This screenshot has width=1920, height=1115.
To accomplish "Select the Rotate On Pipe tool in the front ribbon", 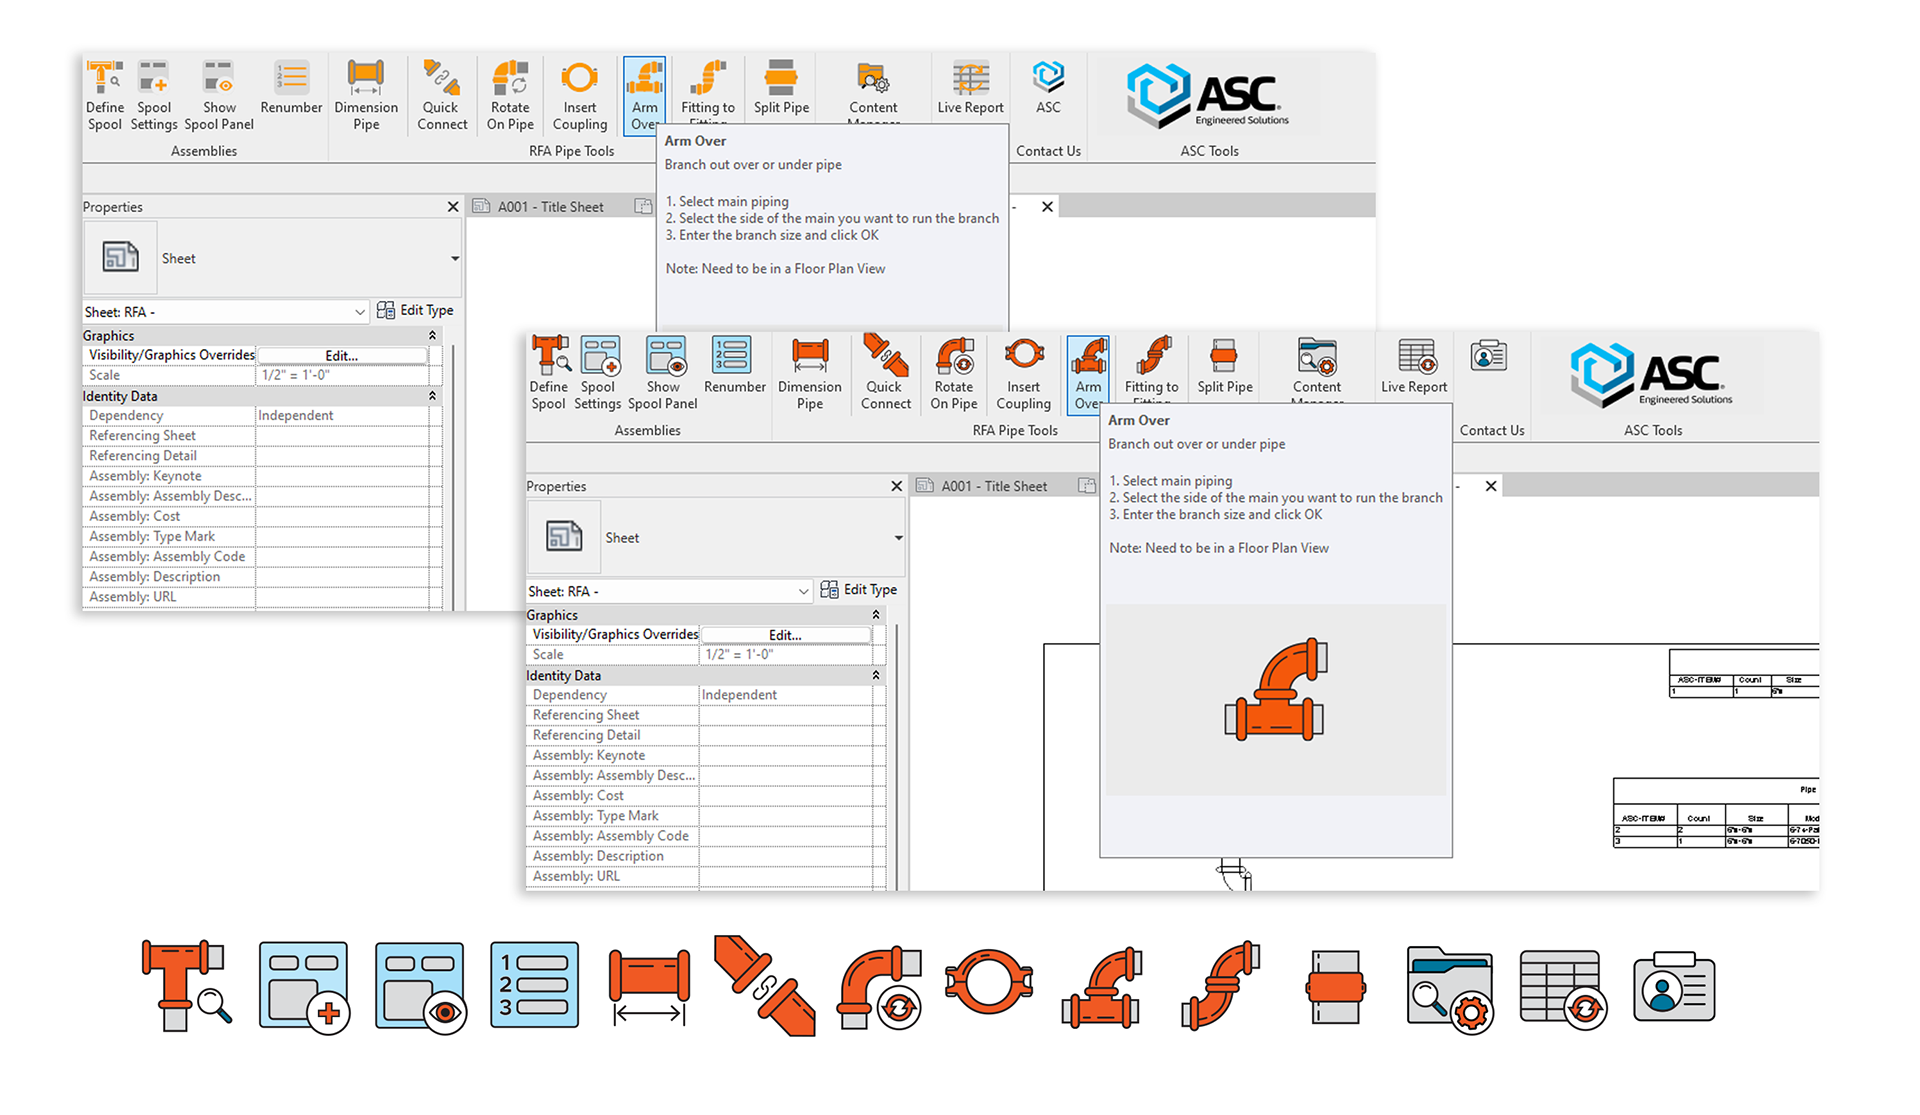I will tap(954, 373).
